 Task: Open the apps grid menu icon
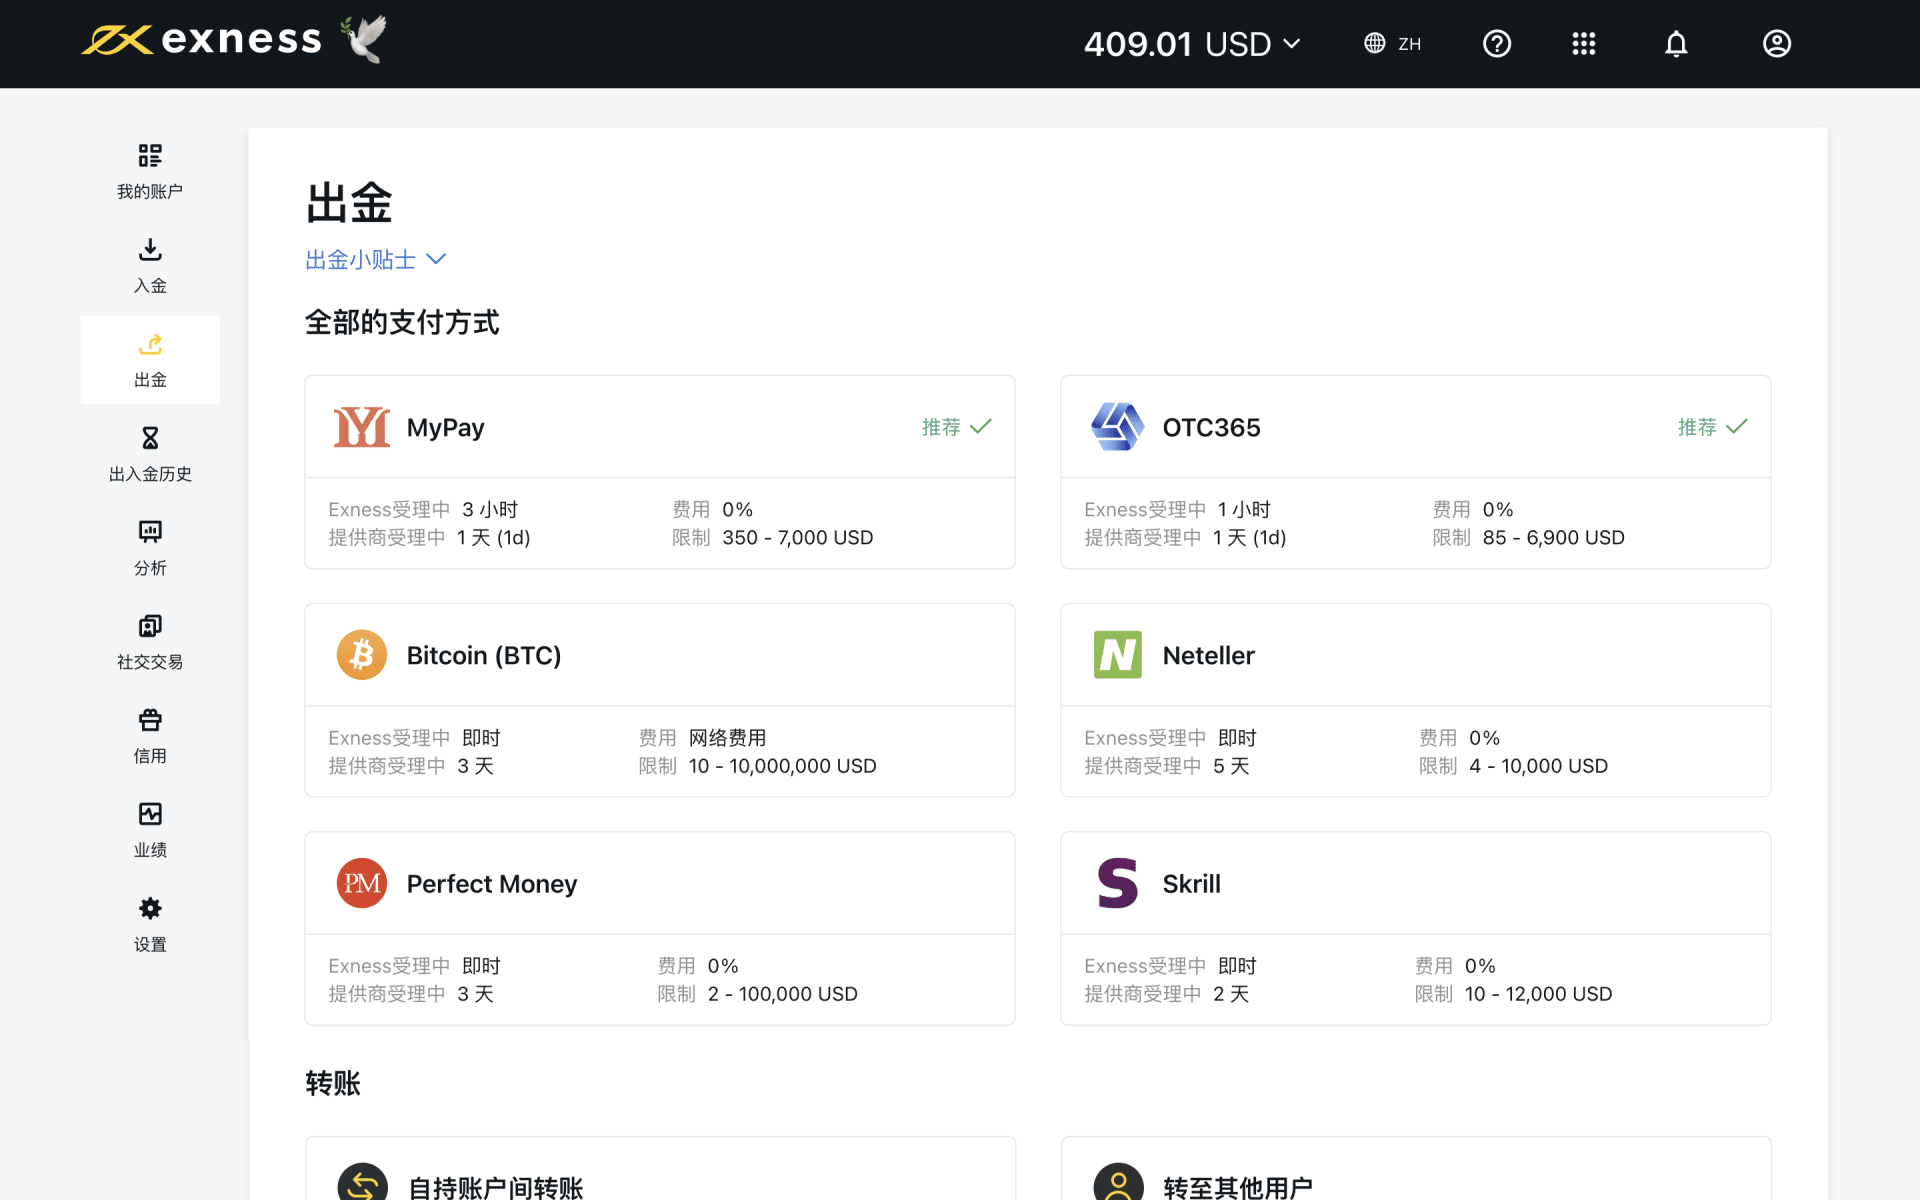point(1583,44)
